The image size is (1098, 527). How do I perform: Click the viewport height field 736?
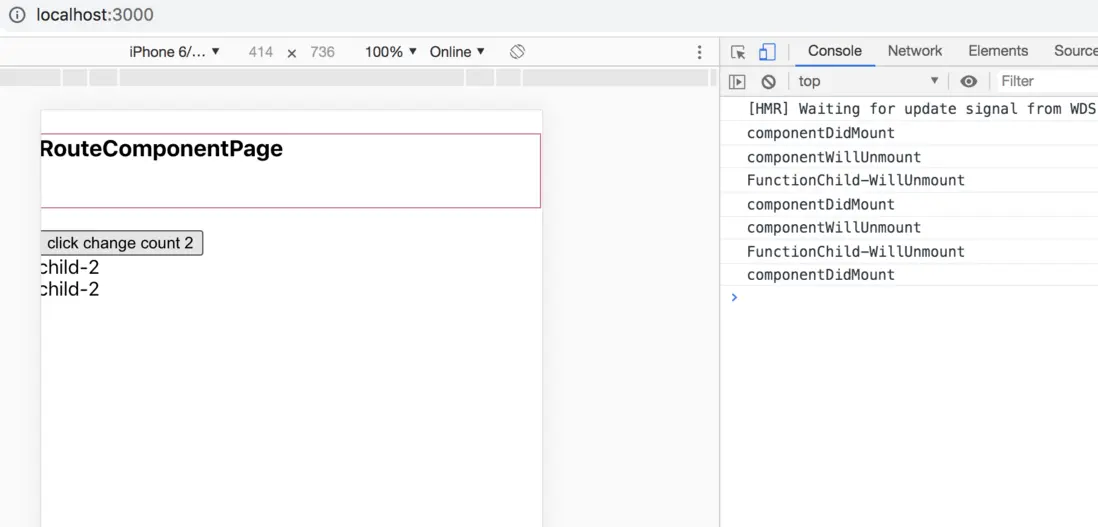coord(322,52)
